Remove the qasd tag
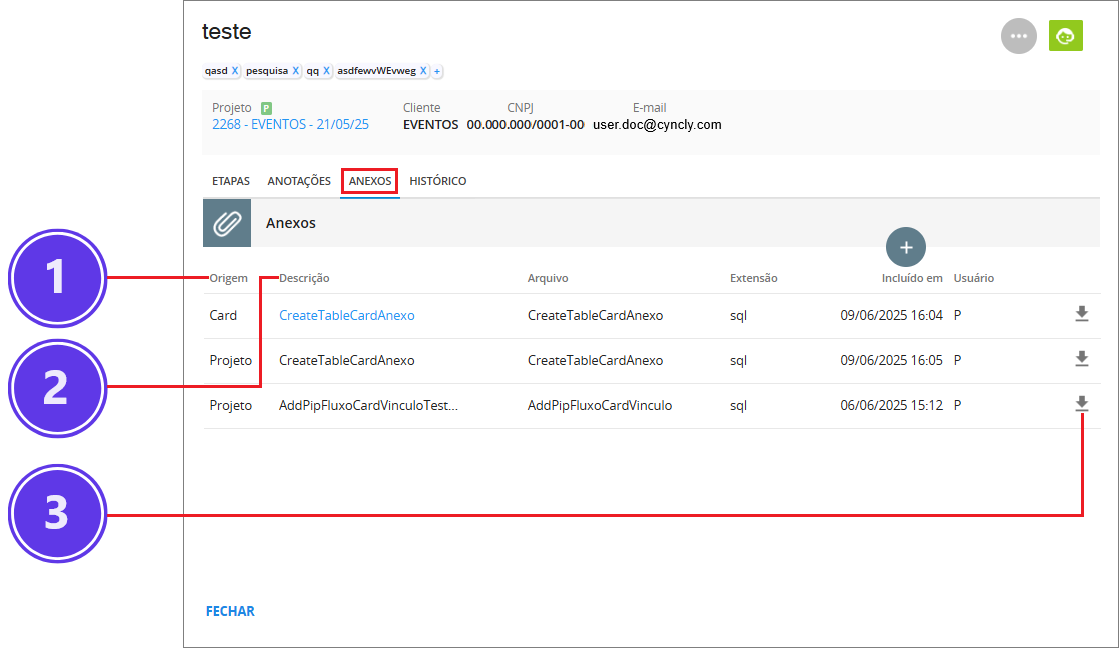This screenshot has height=650, width=1119. [x=235, y=71]
